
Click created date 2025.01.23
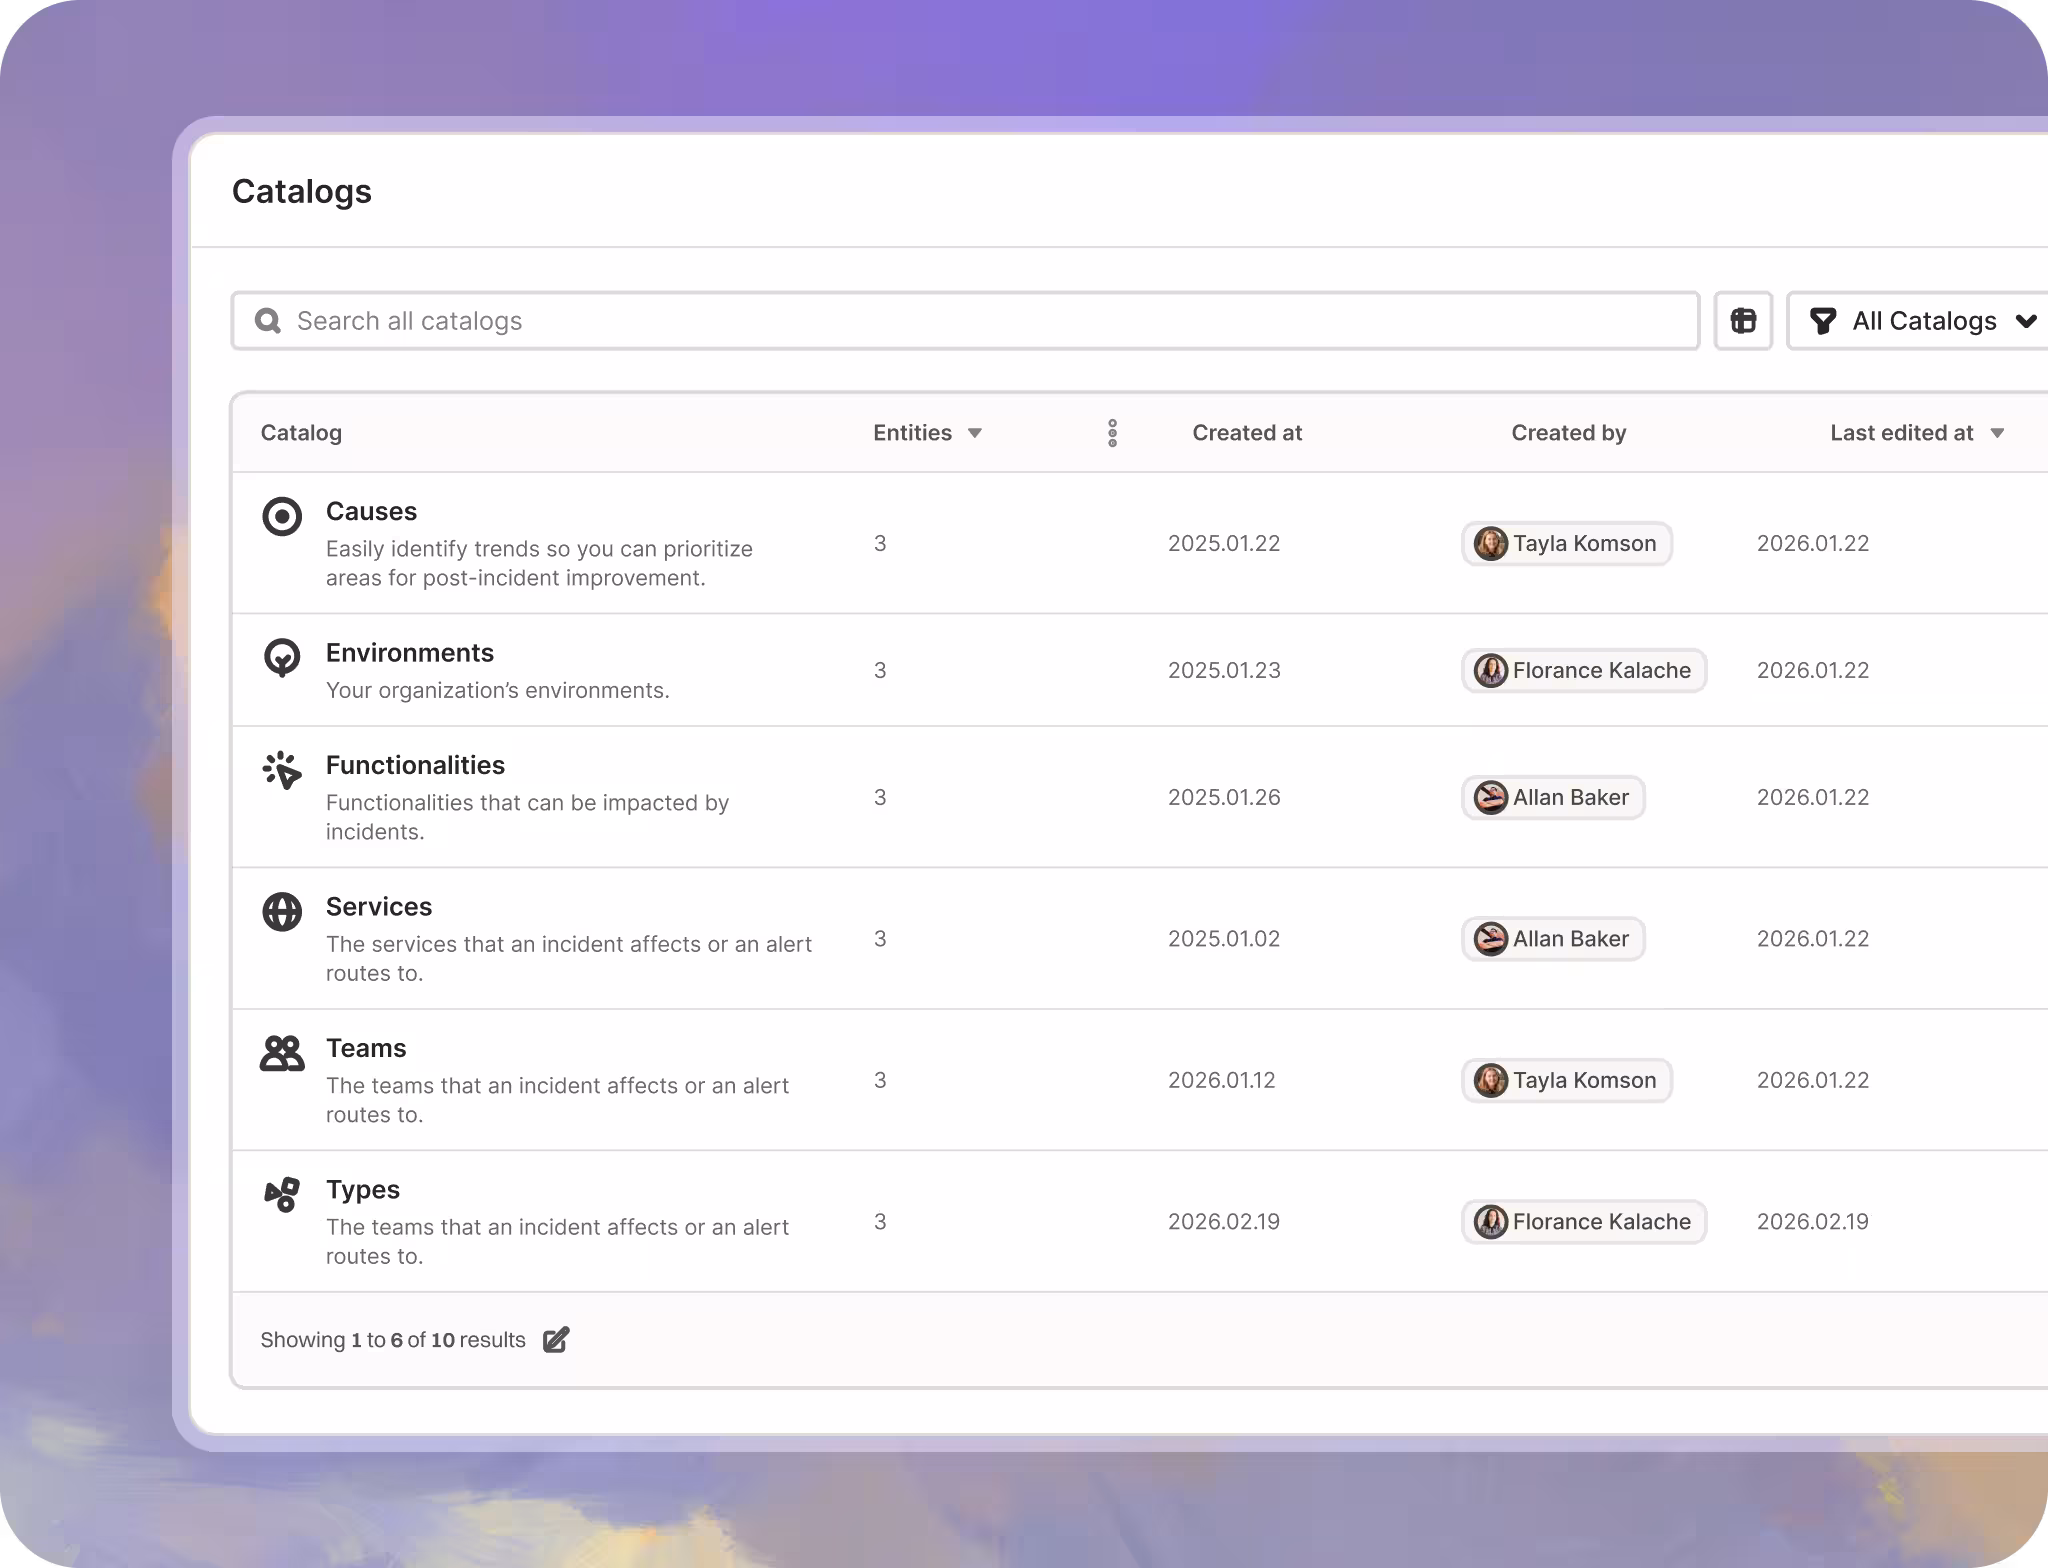coord(1224,671)
